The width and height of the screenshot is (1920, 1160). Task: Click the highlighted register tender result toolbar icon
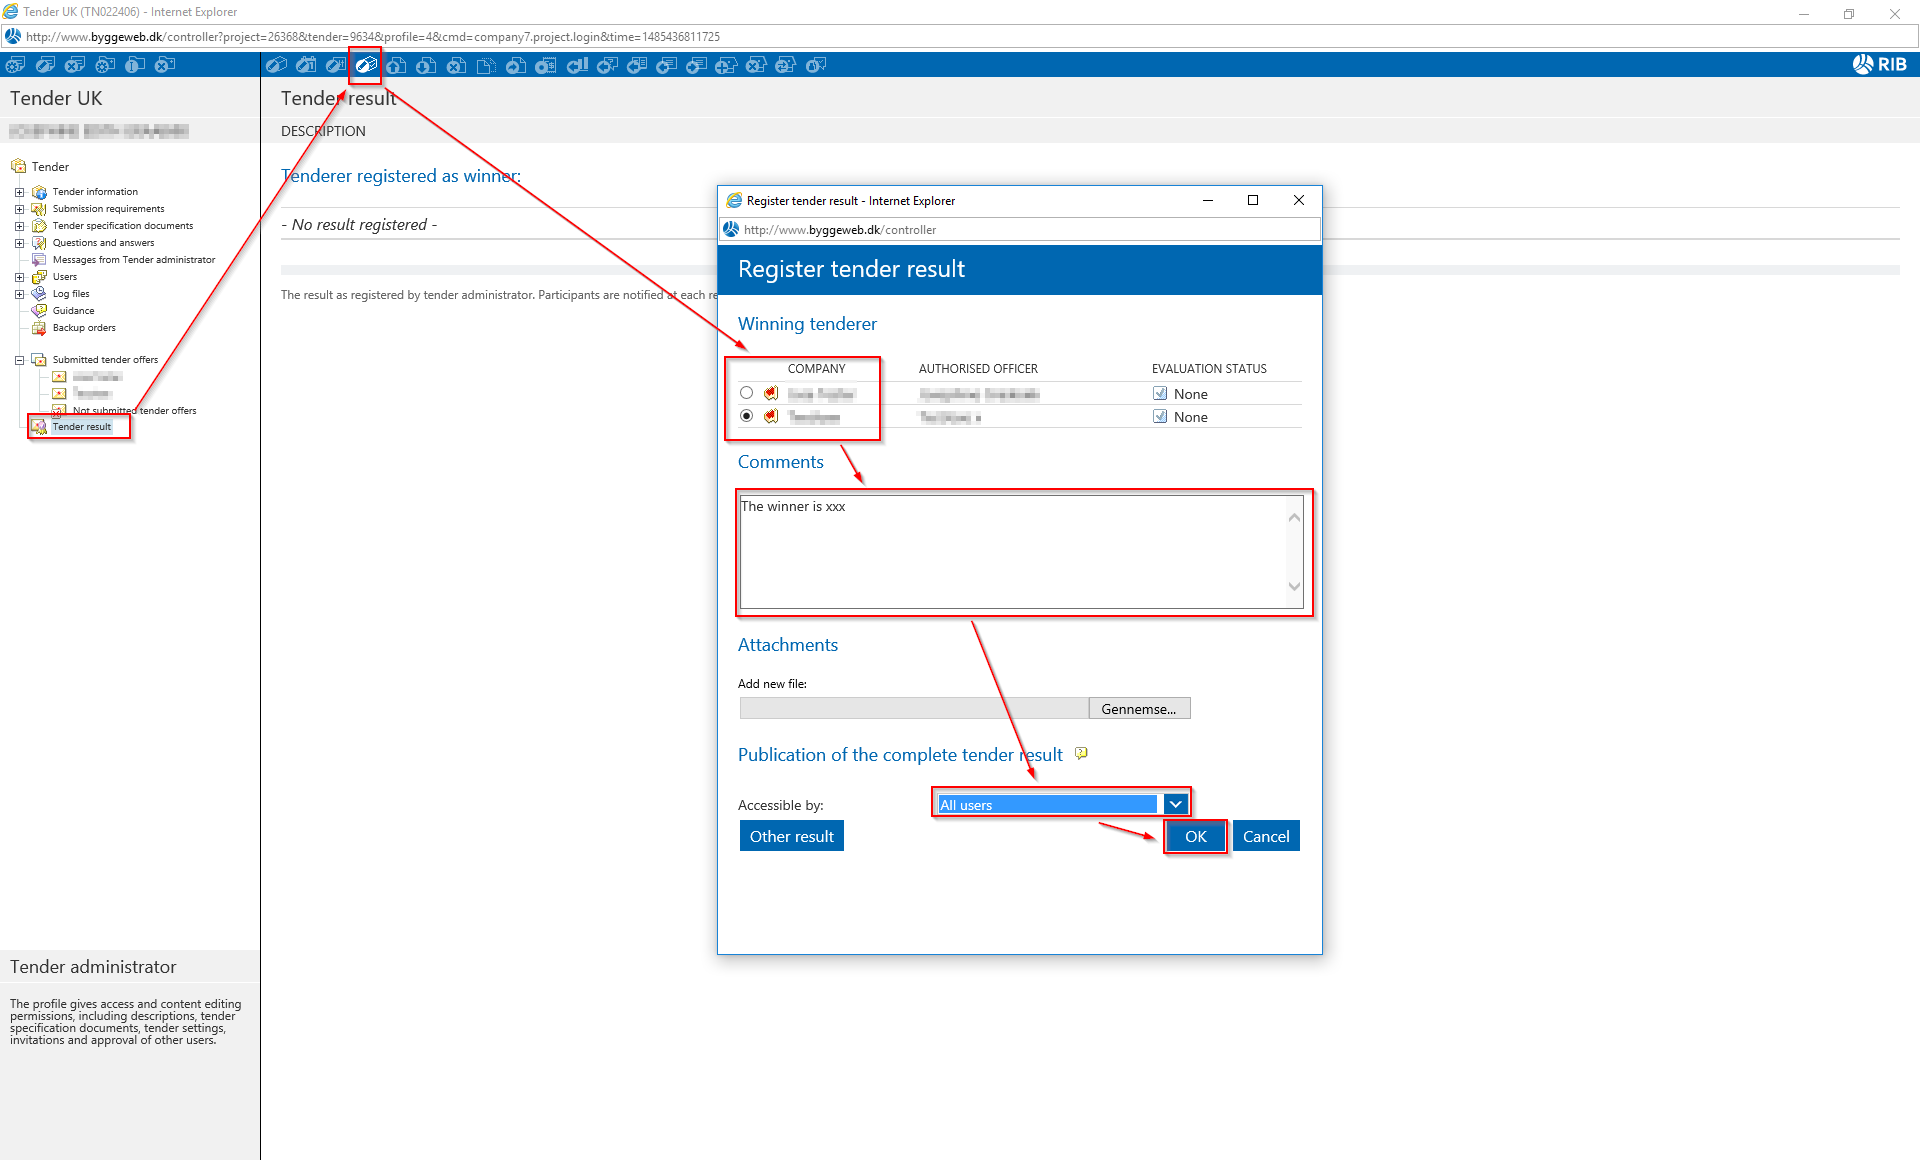(x=366, y=65)
